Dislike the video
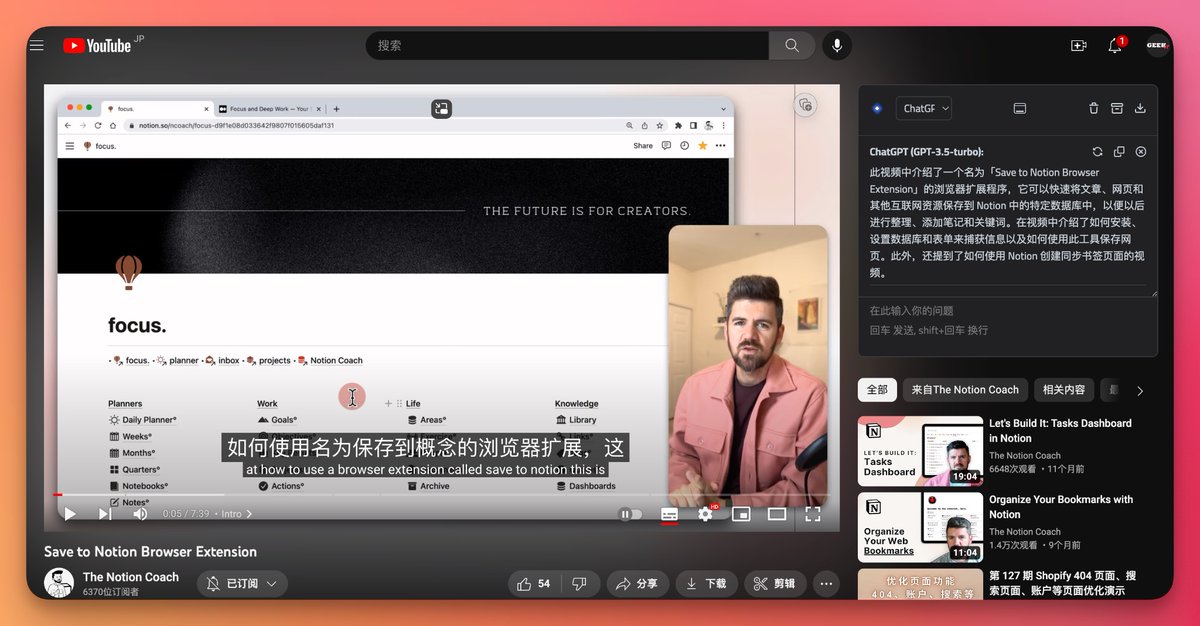 click(579, 584)
